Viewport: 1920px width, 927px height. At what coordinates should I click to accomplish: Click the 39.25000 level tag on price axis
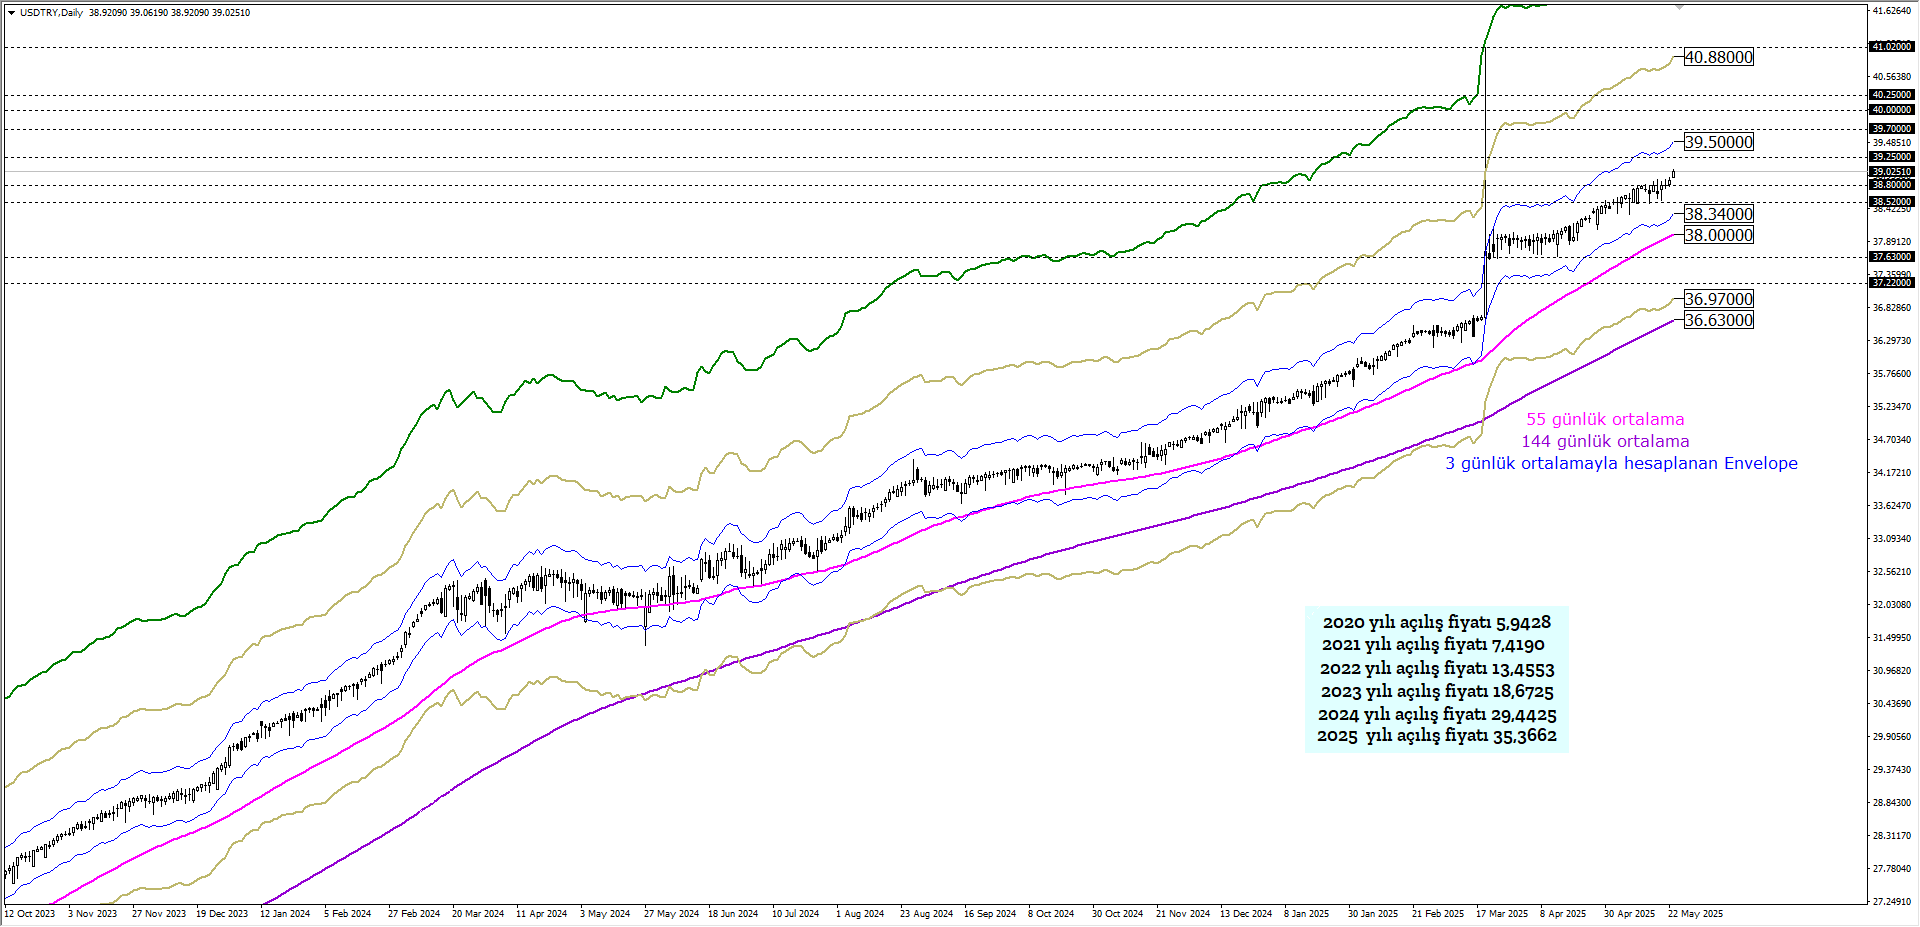(1891, 157)
